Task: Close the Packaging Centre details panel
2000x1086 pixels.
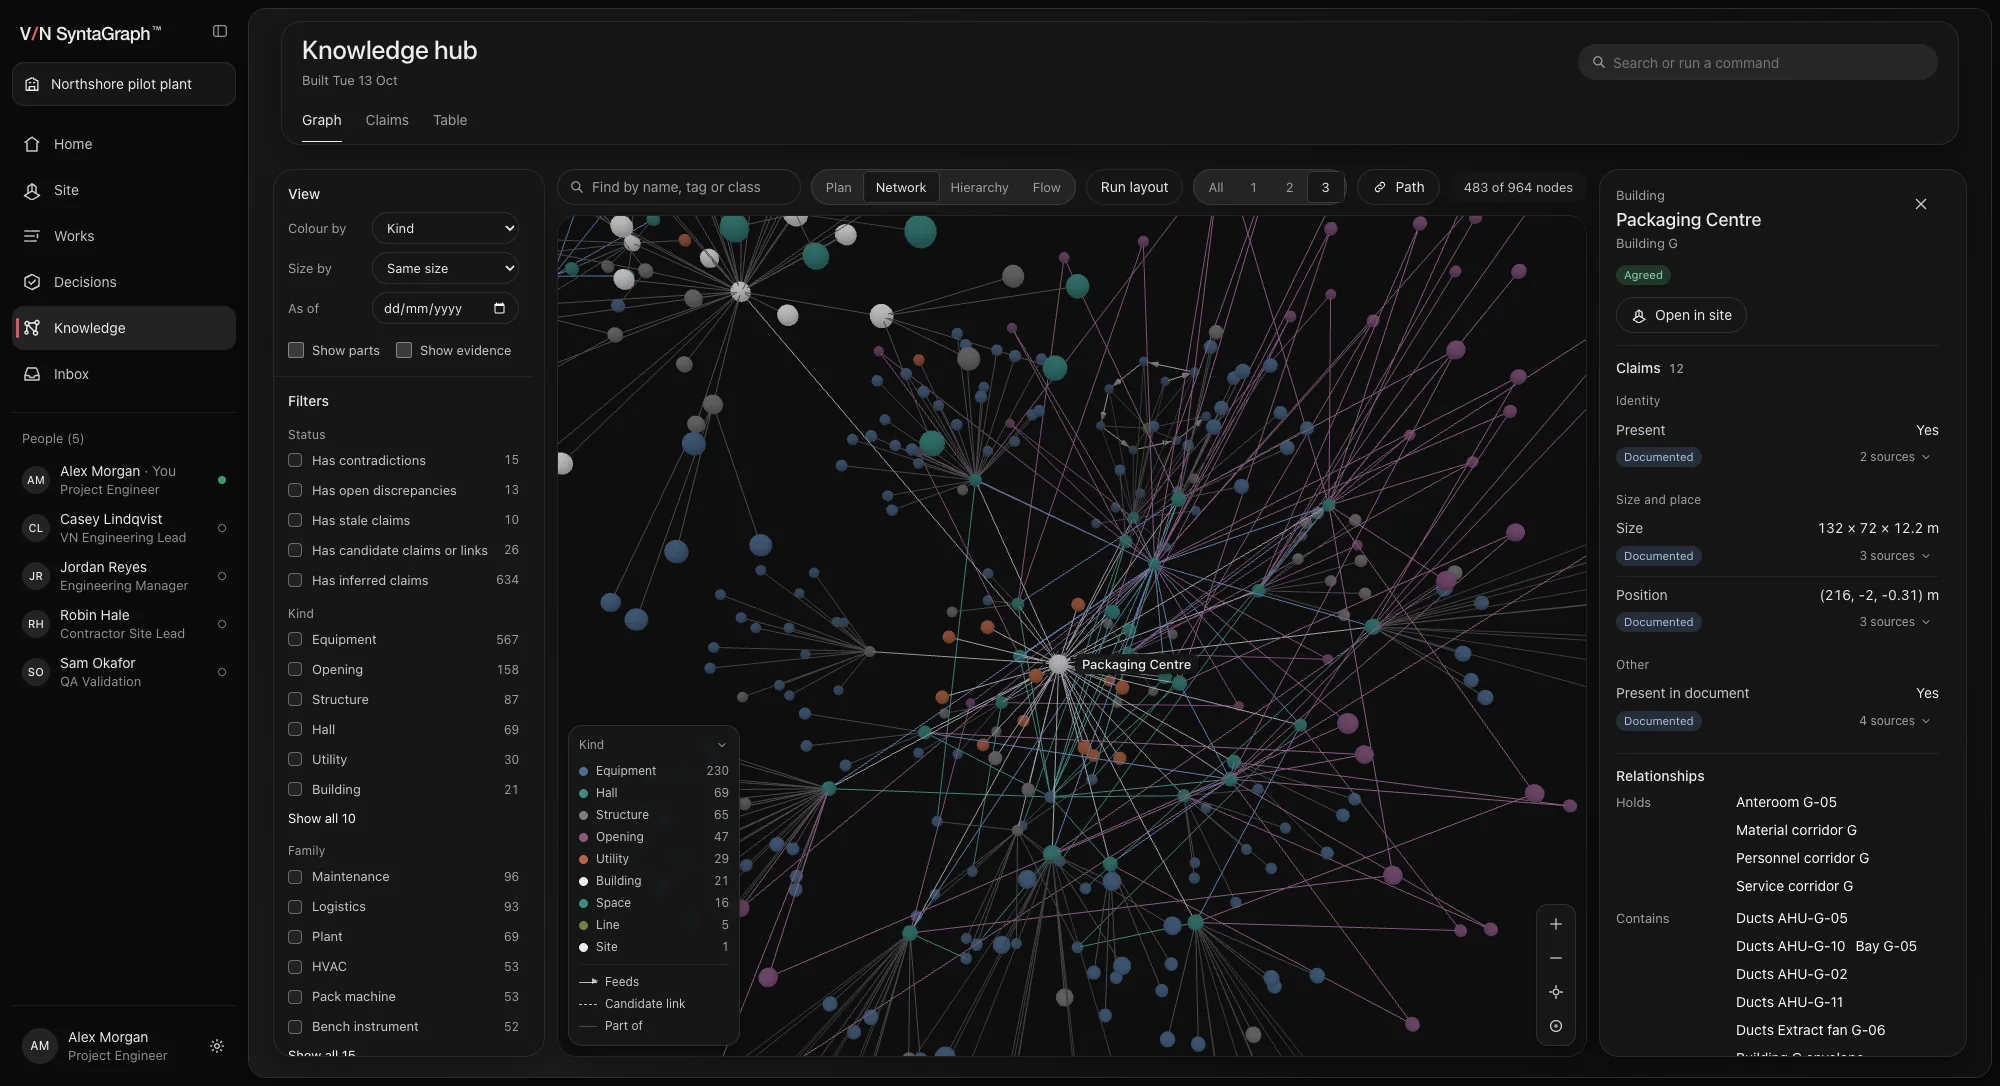Action: (x=1921, y=204)
